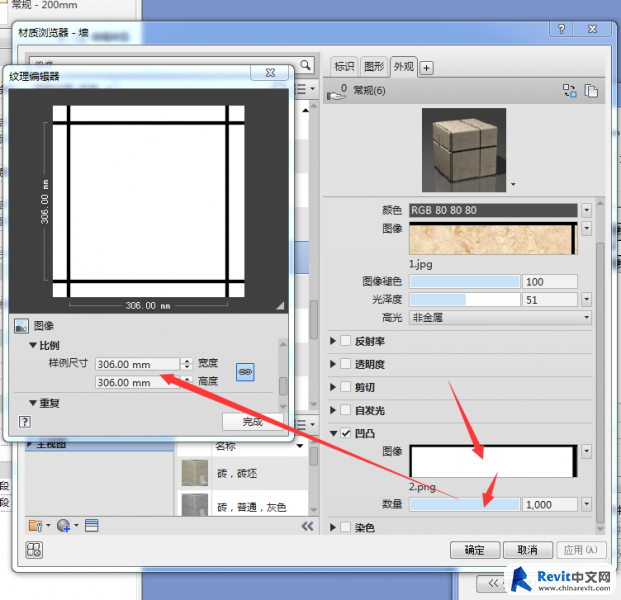Expand the 剪切 section
Viewport: 621px width, 600px height.
[x=333, y=387]
